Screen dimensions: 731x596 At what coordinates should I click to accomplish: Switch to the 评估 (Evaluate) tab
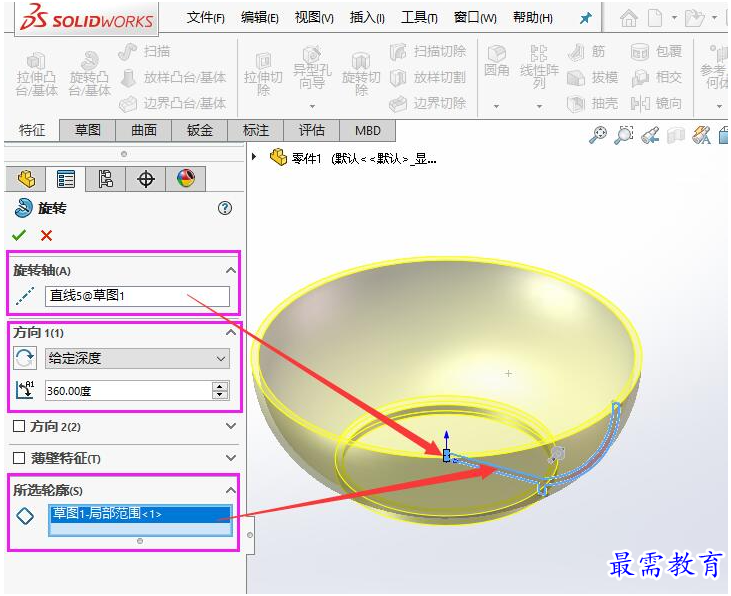pos(311,130)
